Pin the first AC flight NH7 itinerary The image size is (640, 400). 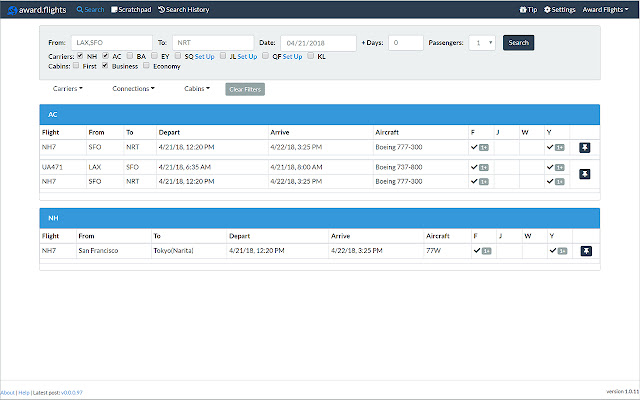coord(584,147)
